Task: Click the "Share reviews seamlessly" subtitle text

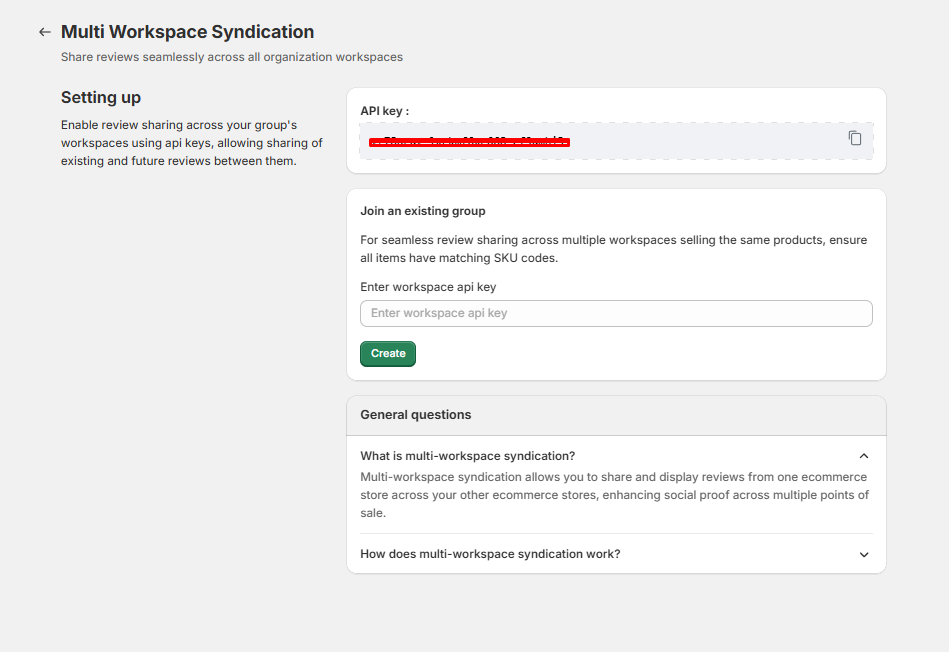Action: click(x=231, y=57)
